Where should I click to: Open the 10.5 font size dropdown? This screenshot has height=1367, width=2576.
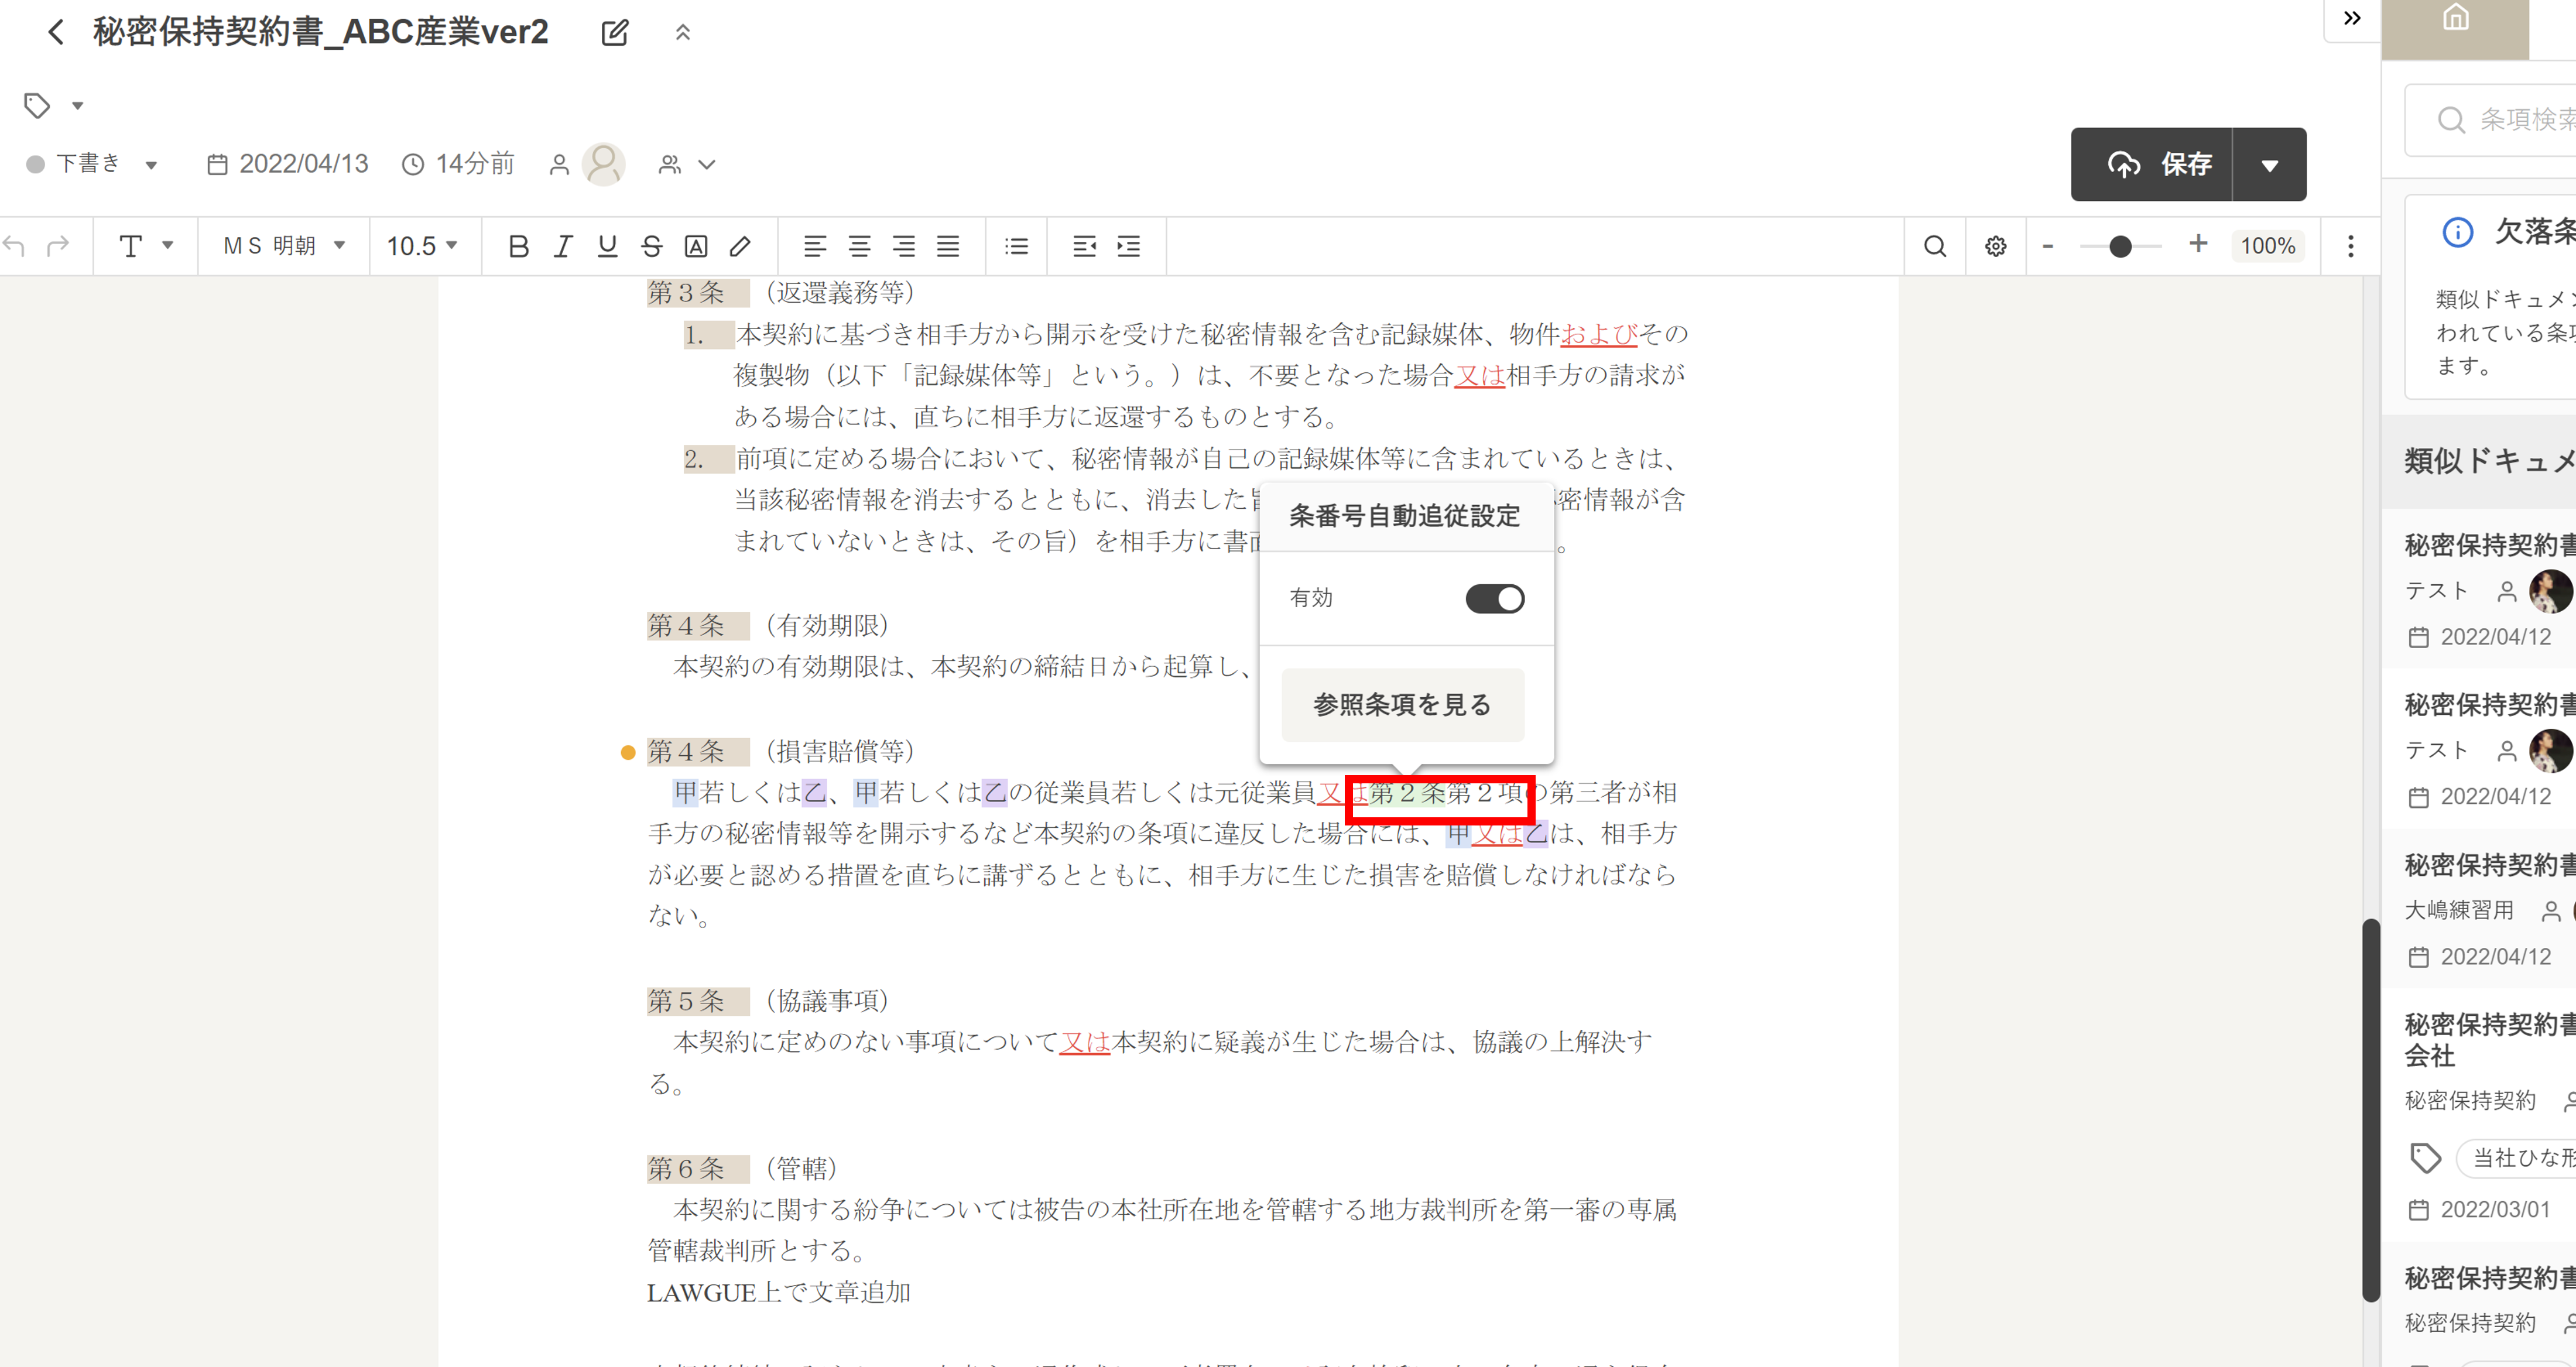click(x=422, y=246)
